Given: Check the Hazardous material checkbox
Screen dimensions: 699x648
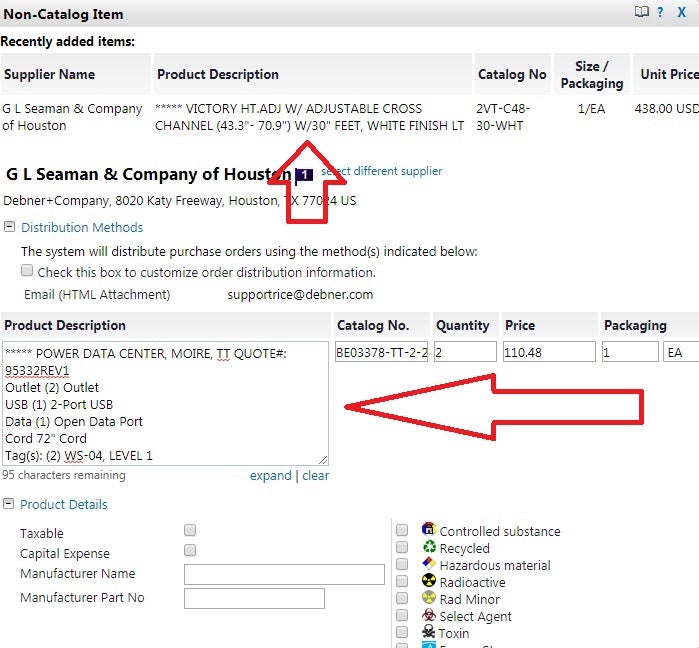Looking at the screenshot, I should pos(402,564).
